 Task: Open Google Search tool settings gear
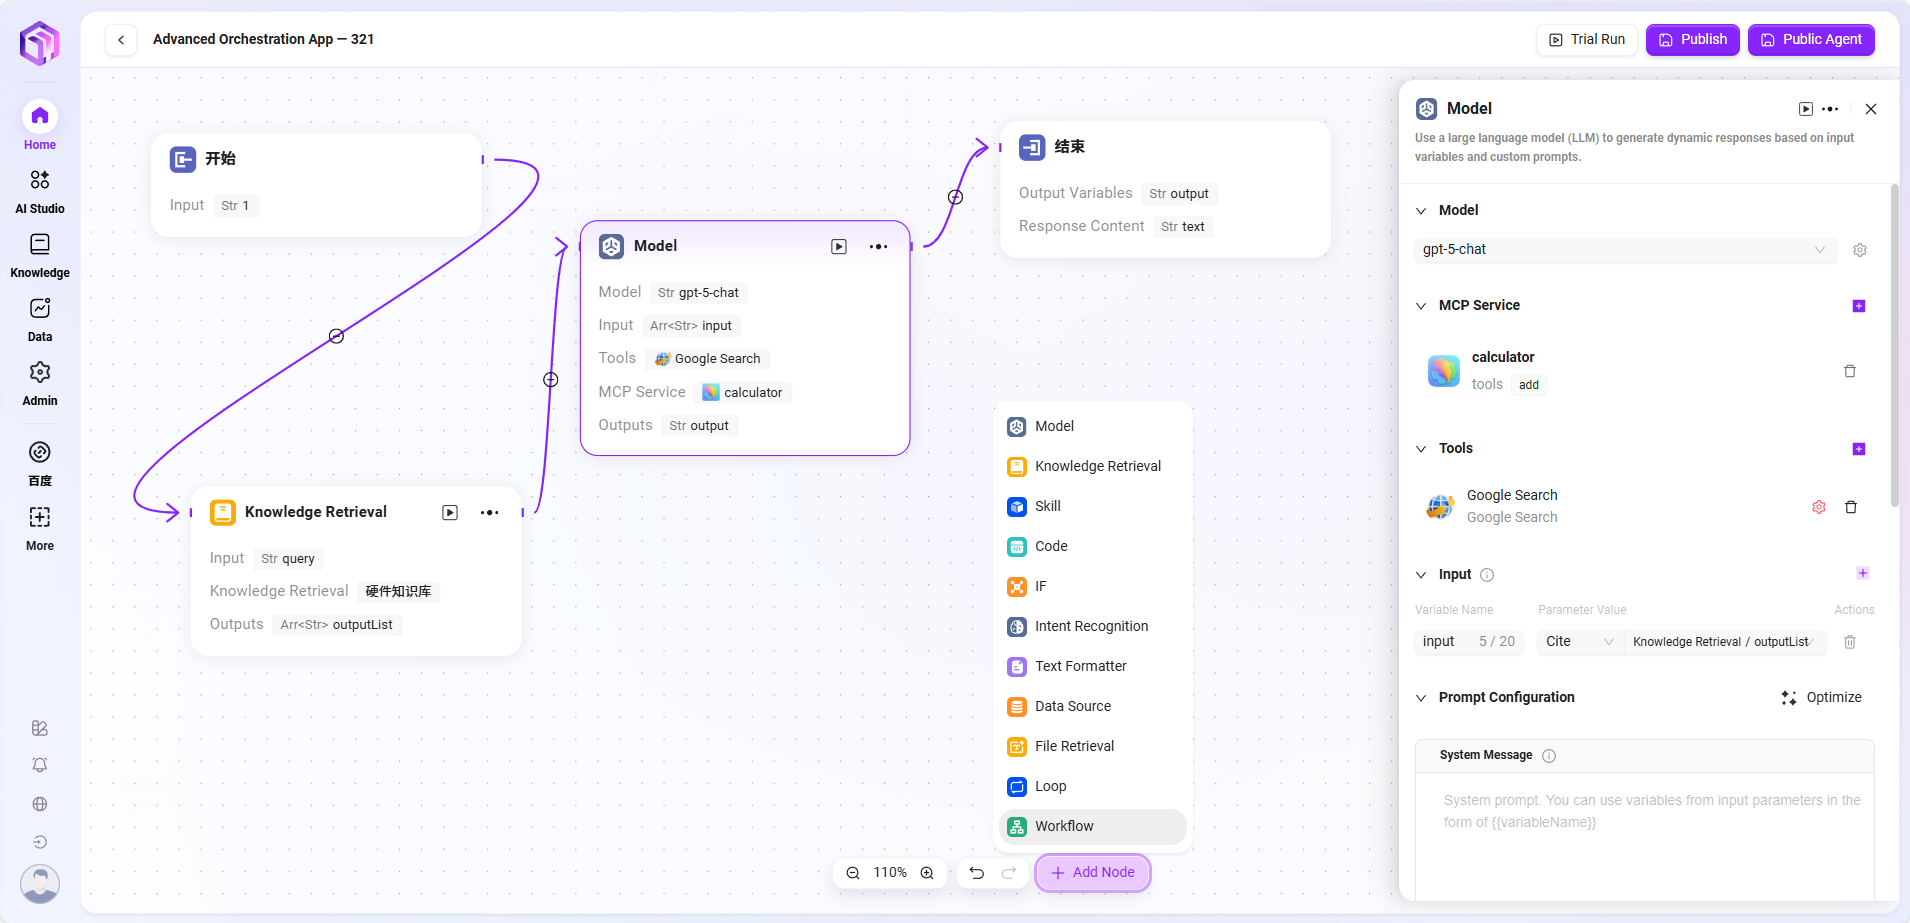coord(1819,507)
